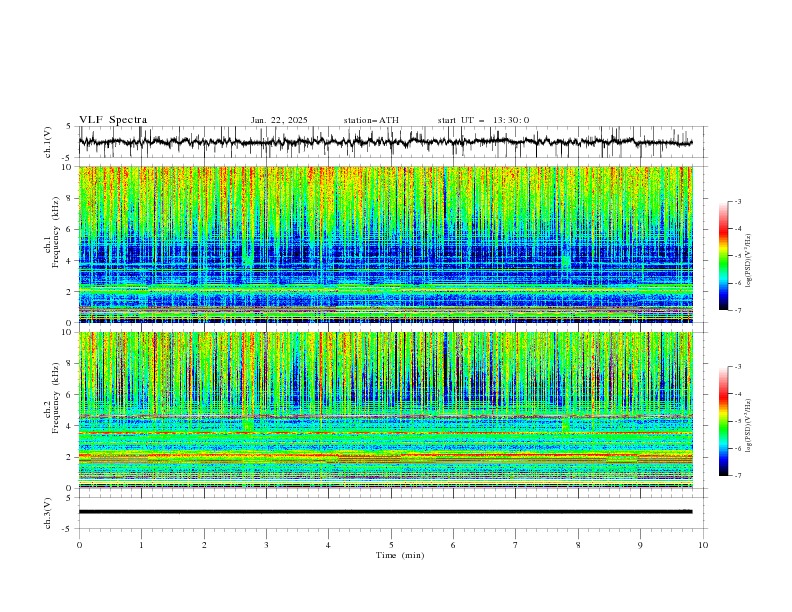Click inside the ch.2 spectrogram panel
The width and height of the screenshot is (792, 612).
click(385, 410)
